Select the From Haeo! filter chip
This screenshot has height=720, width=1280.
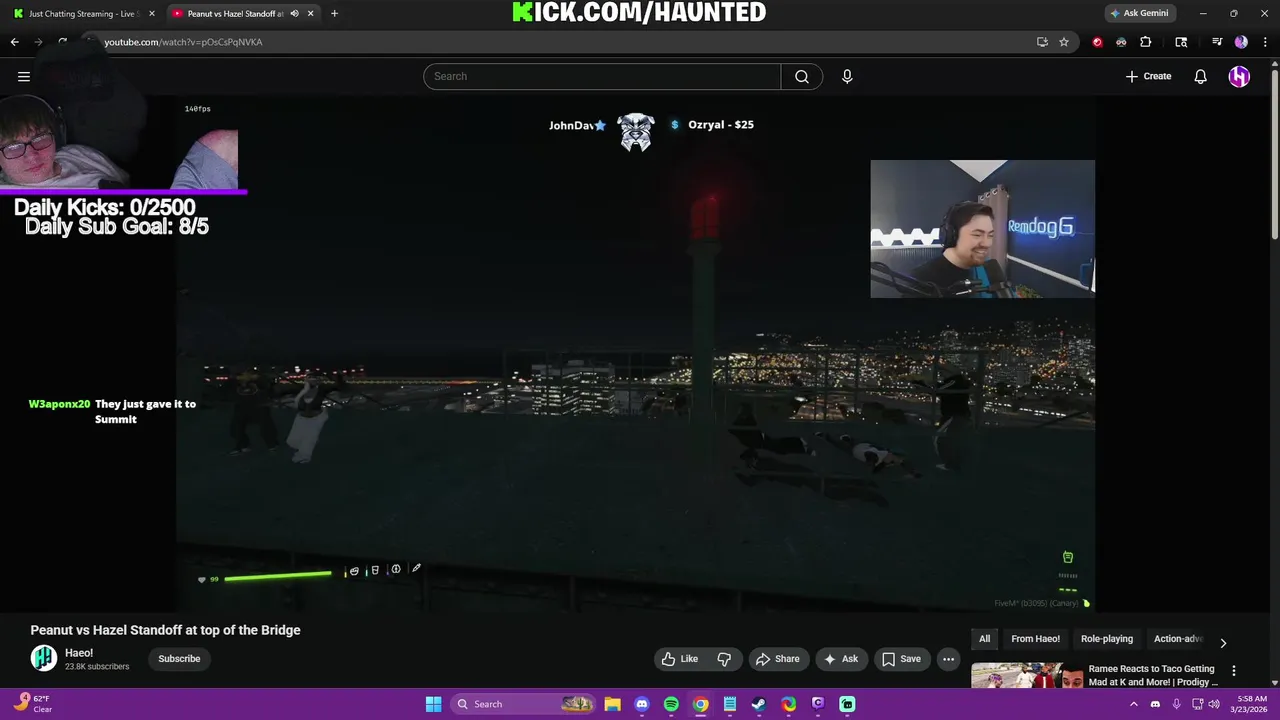click(x=1035, y=639)
